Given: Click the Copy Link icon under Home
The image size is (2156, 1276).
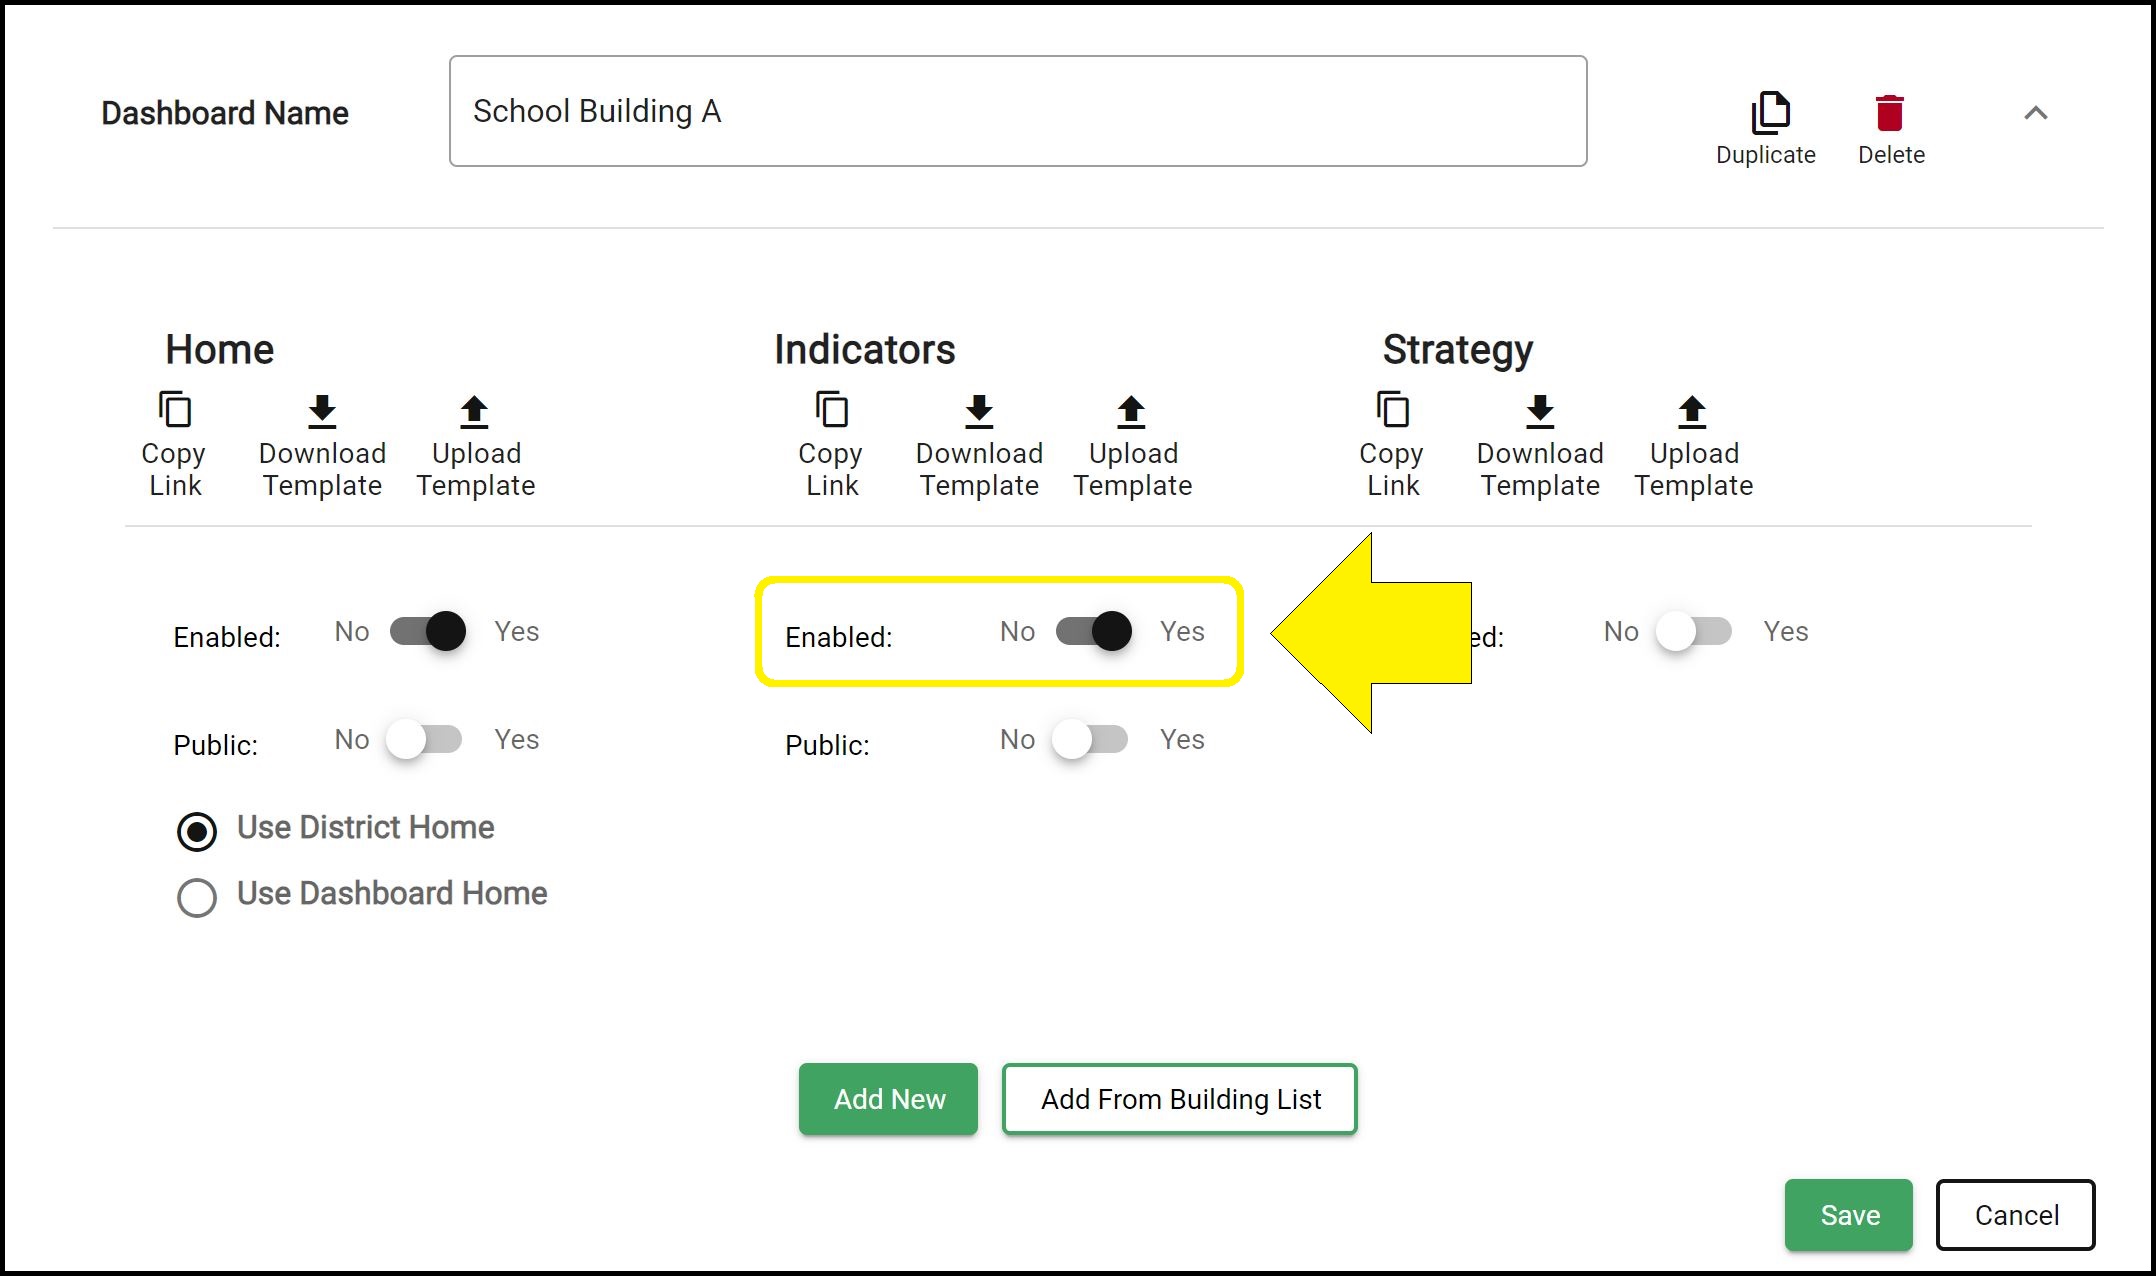Looking at the screenshot, I should point(174,409).
